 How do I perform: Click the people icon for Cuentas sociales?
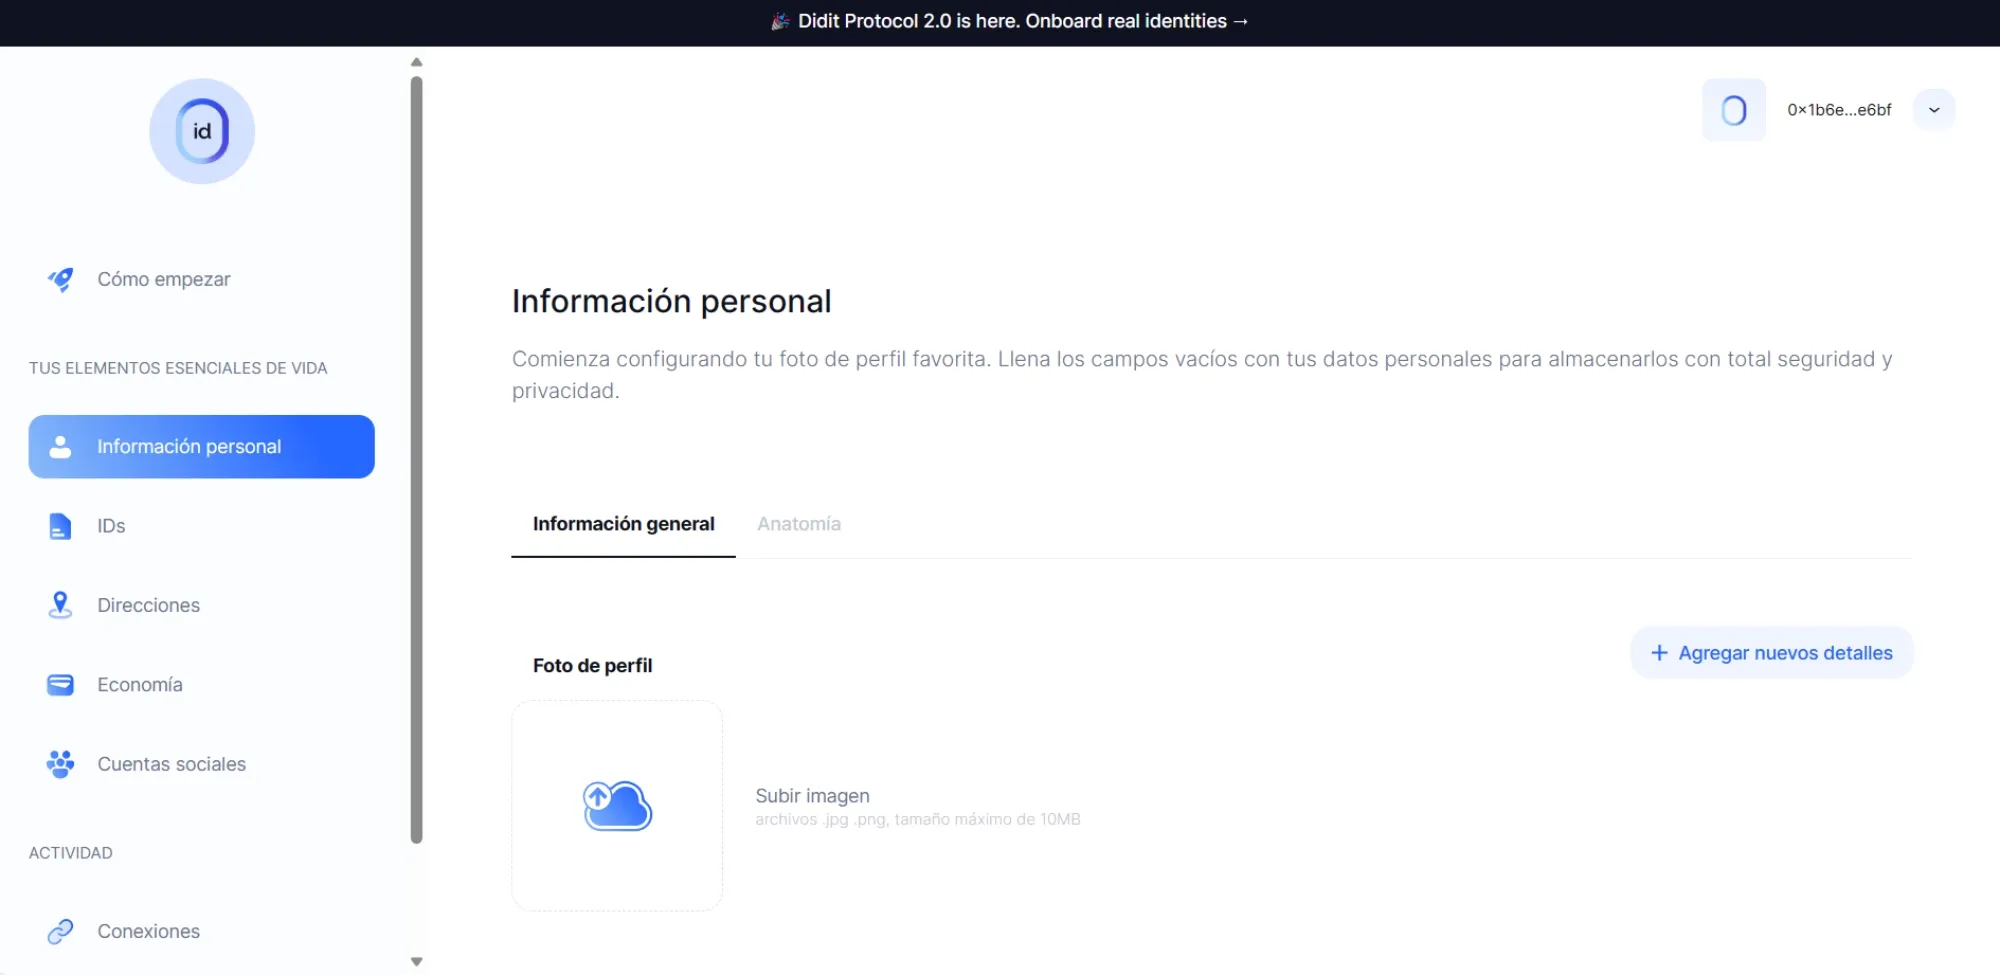[60, 764]
